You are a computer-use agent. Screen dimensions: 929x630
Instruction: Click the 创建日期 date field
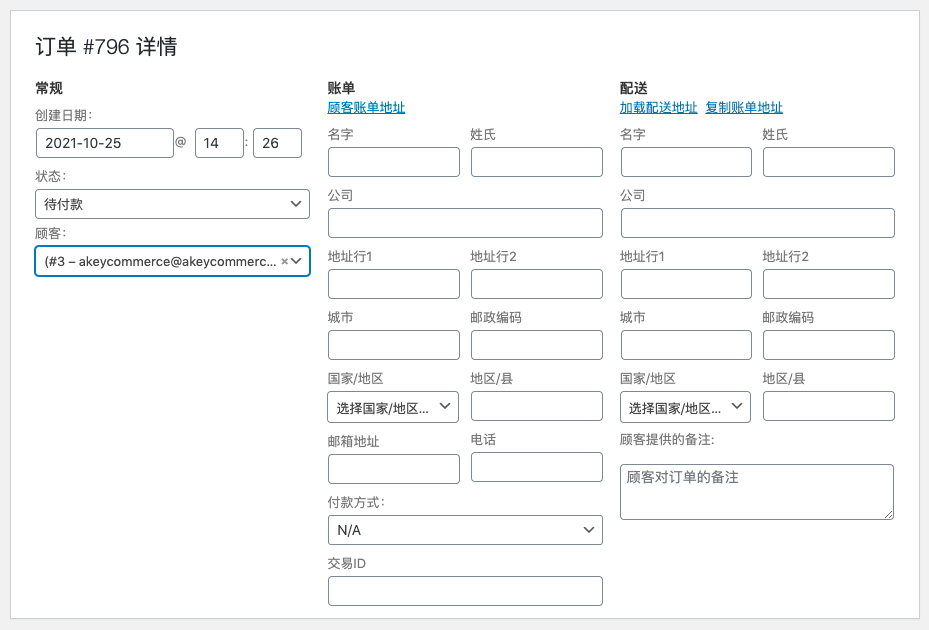point(105,143)
